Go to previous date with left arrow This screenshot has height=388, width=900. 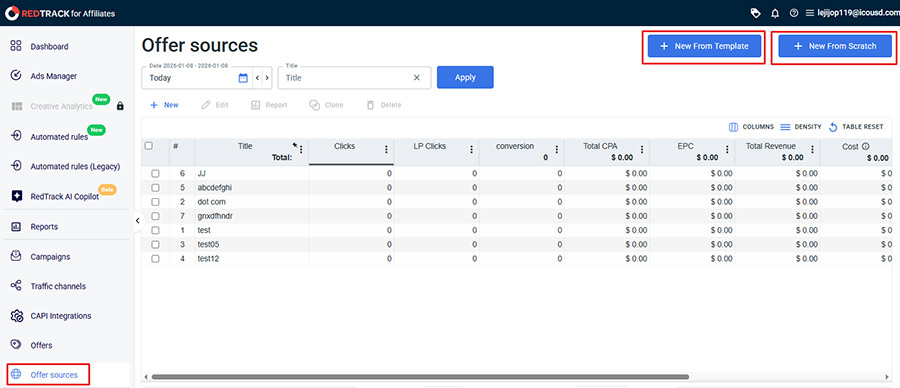[258, 77]
